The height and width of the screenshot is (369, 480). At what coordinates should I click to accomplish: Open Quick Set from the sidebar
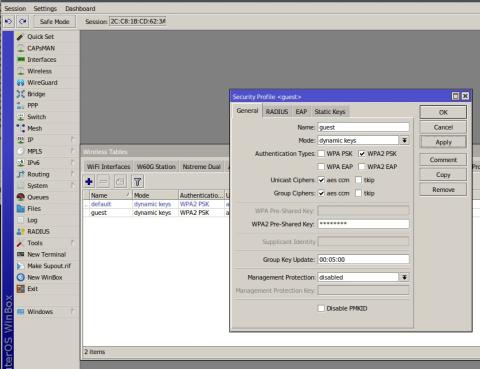[x=40, y=37]
